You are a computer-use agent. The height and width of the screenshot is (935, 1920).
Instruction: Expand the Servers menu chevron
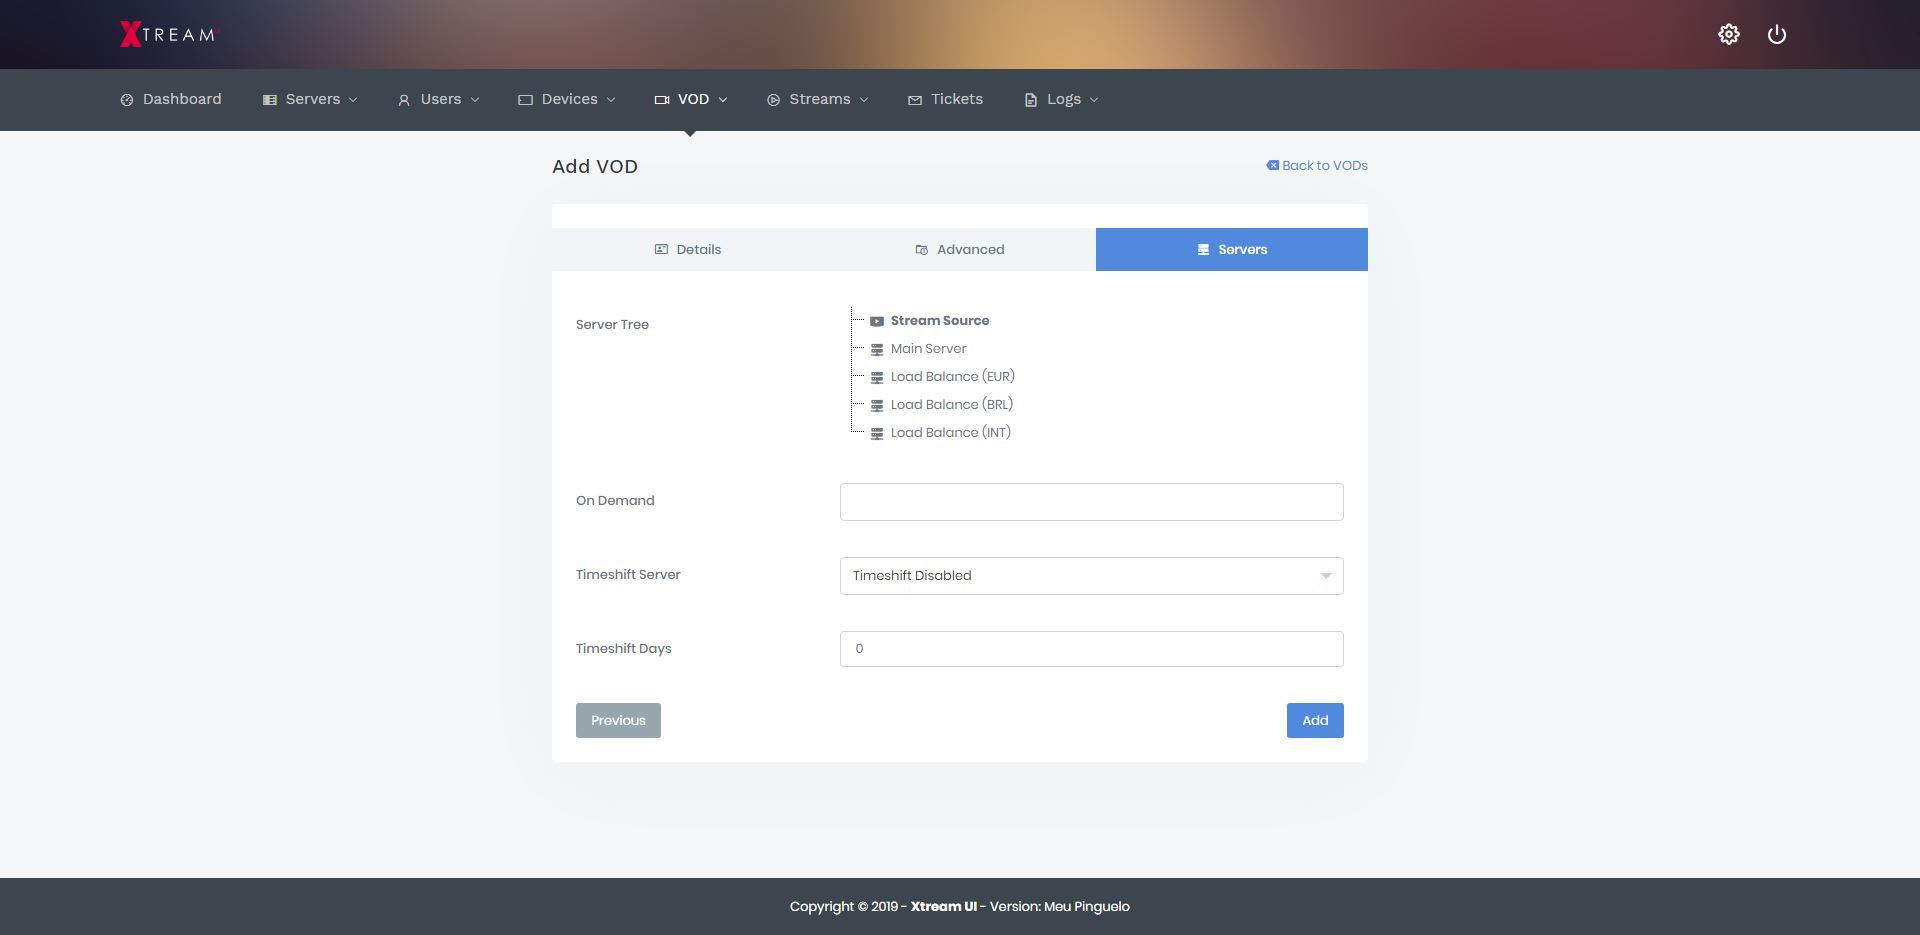pyautogui.click(x=353, y=100)
